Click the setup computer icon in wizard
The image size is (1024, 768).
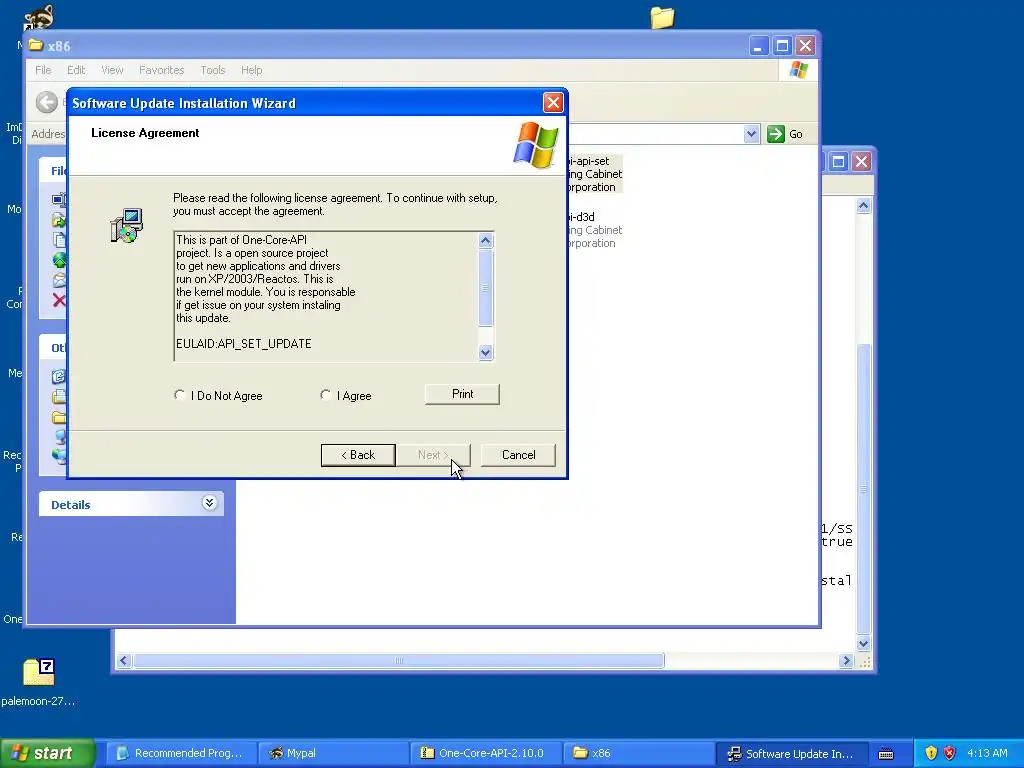[x=126, y=225]
